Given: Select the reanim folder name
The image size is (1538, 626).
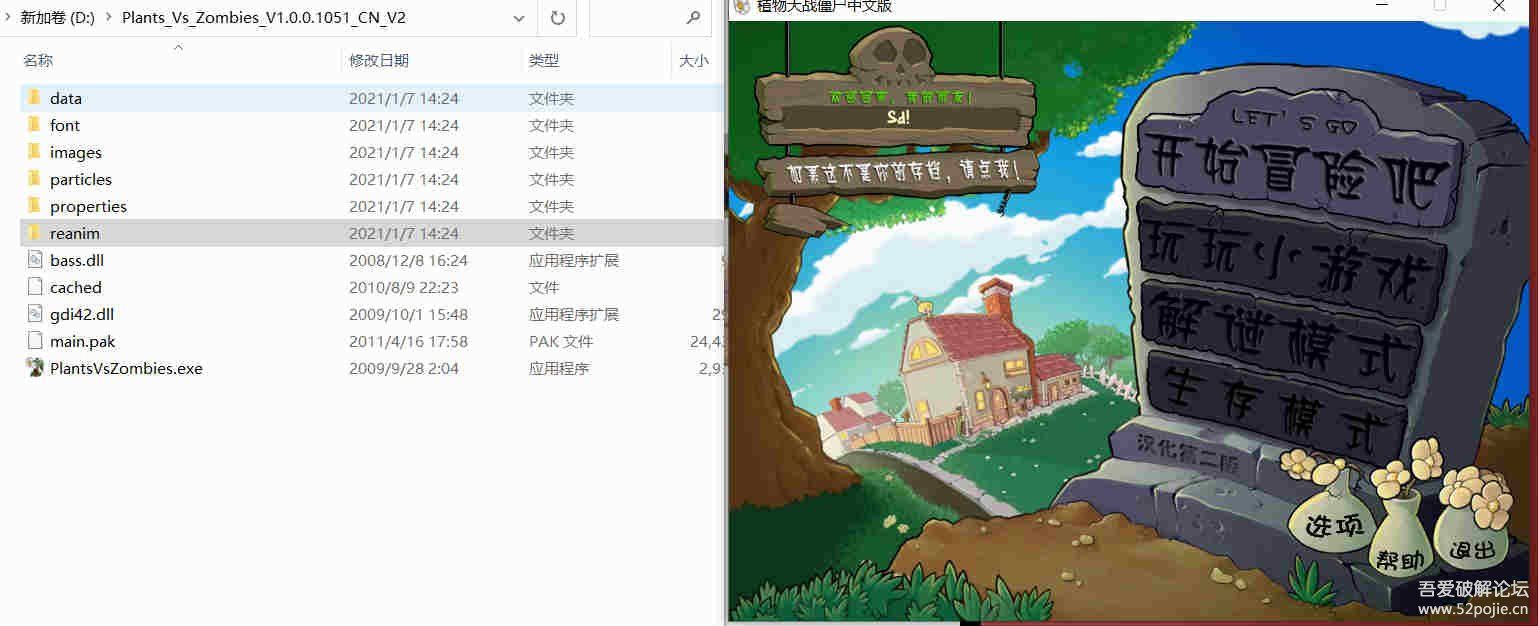Looking at the screenshot, I should pos(75,233).
